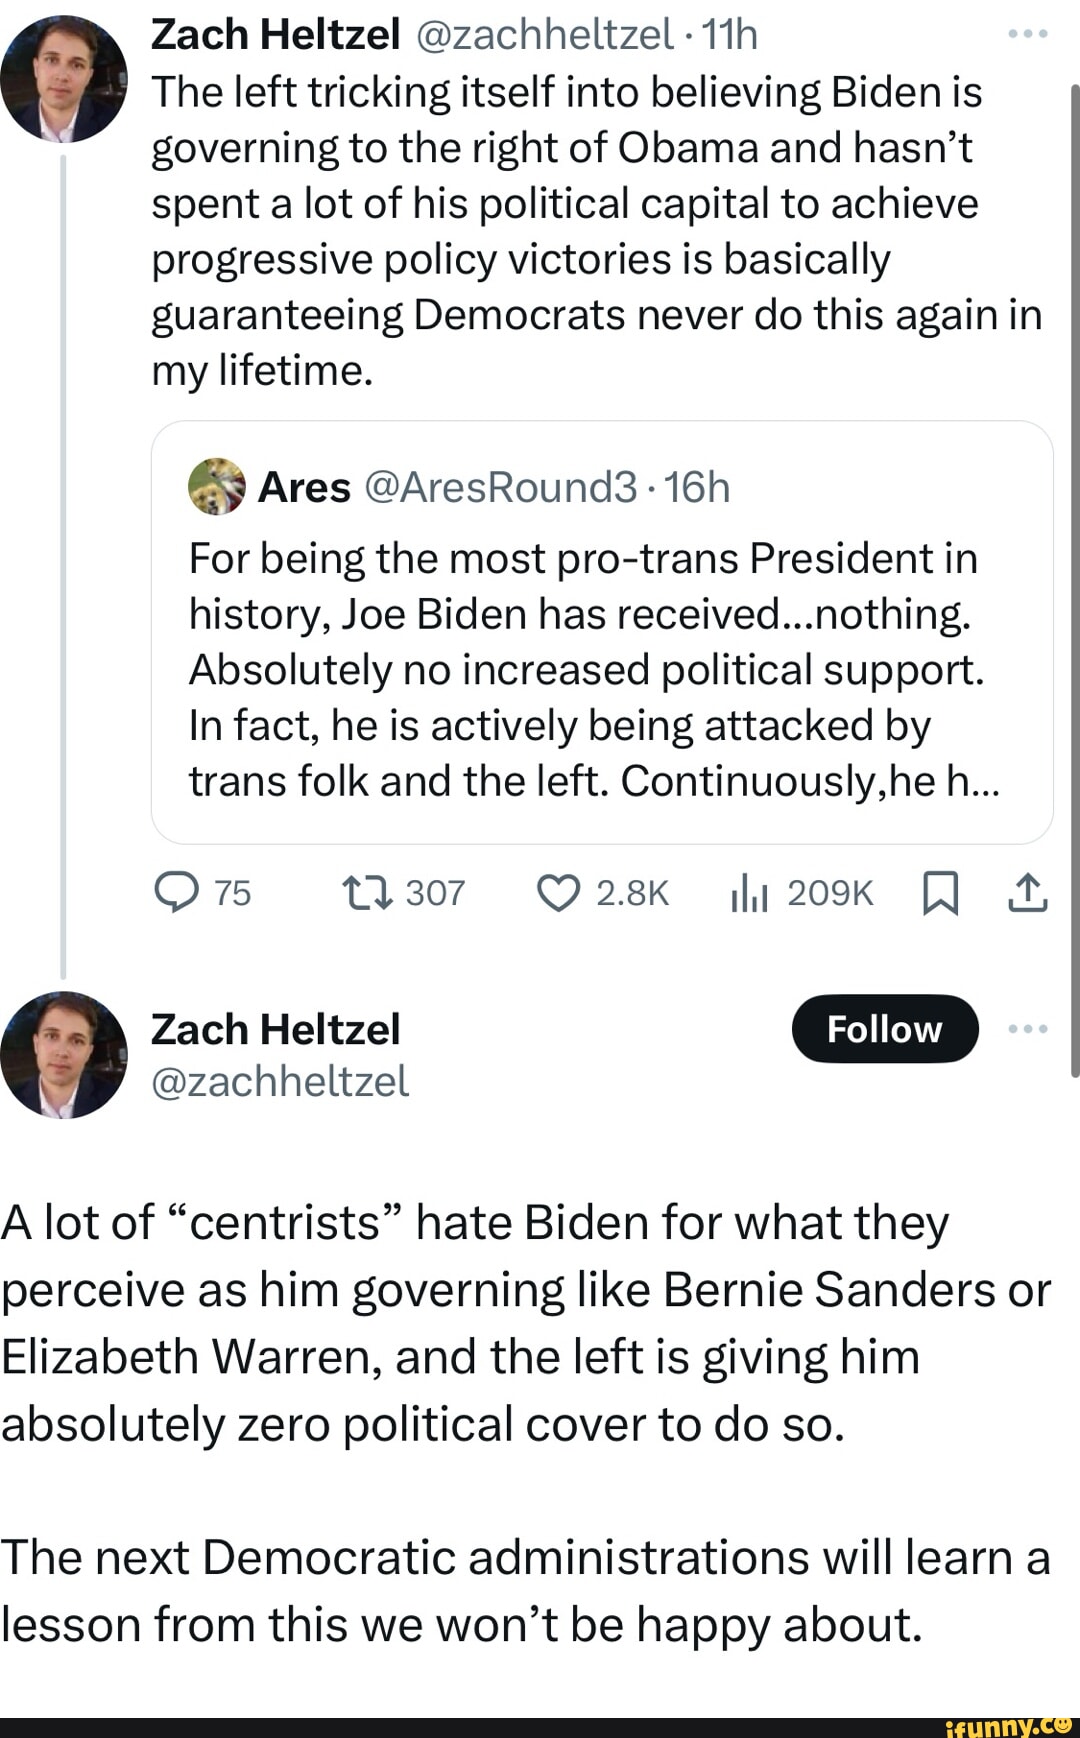
Task: Open the more menu beside Follow button
Action: click(1028, 1029)
